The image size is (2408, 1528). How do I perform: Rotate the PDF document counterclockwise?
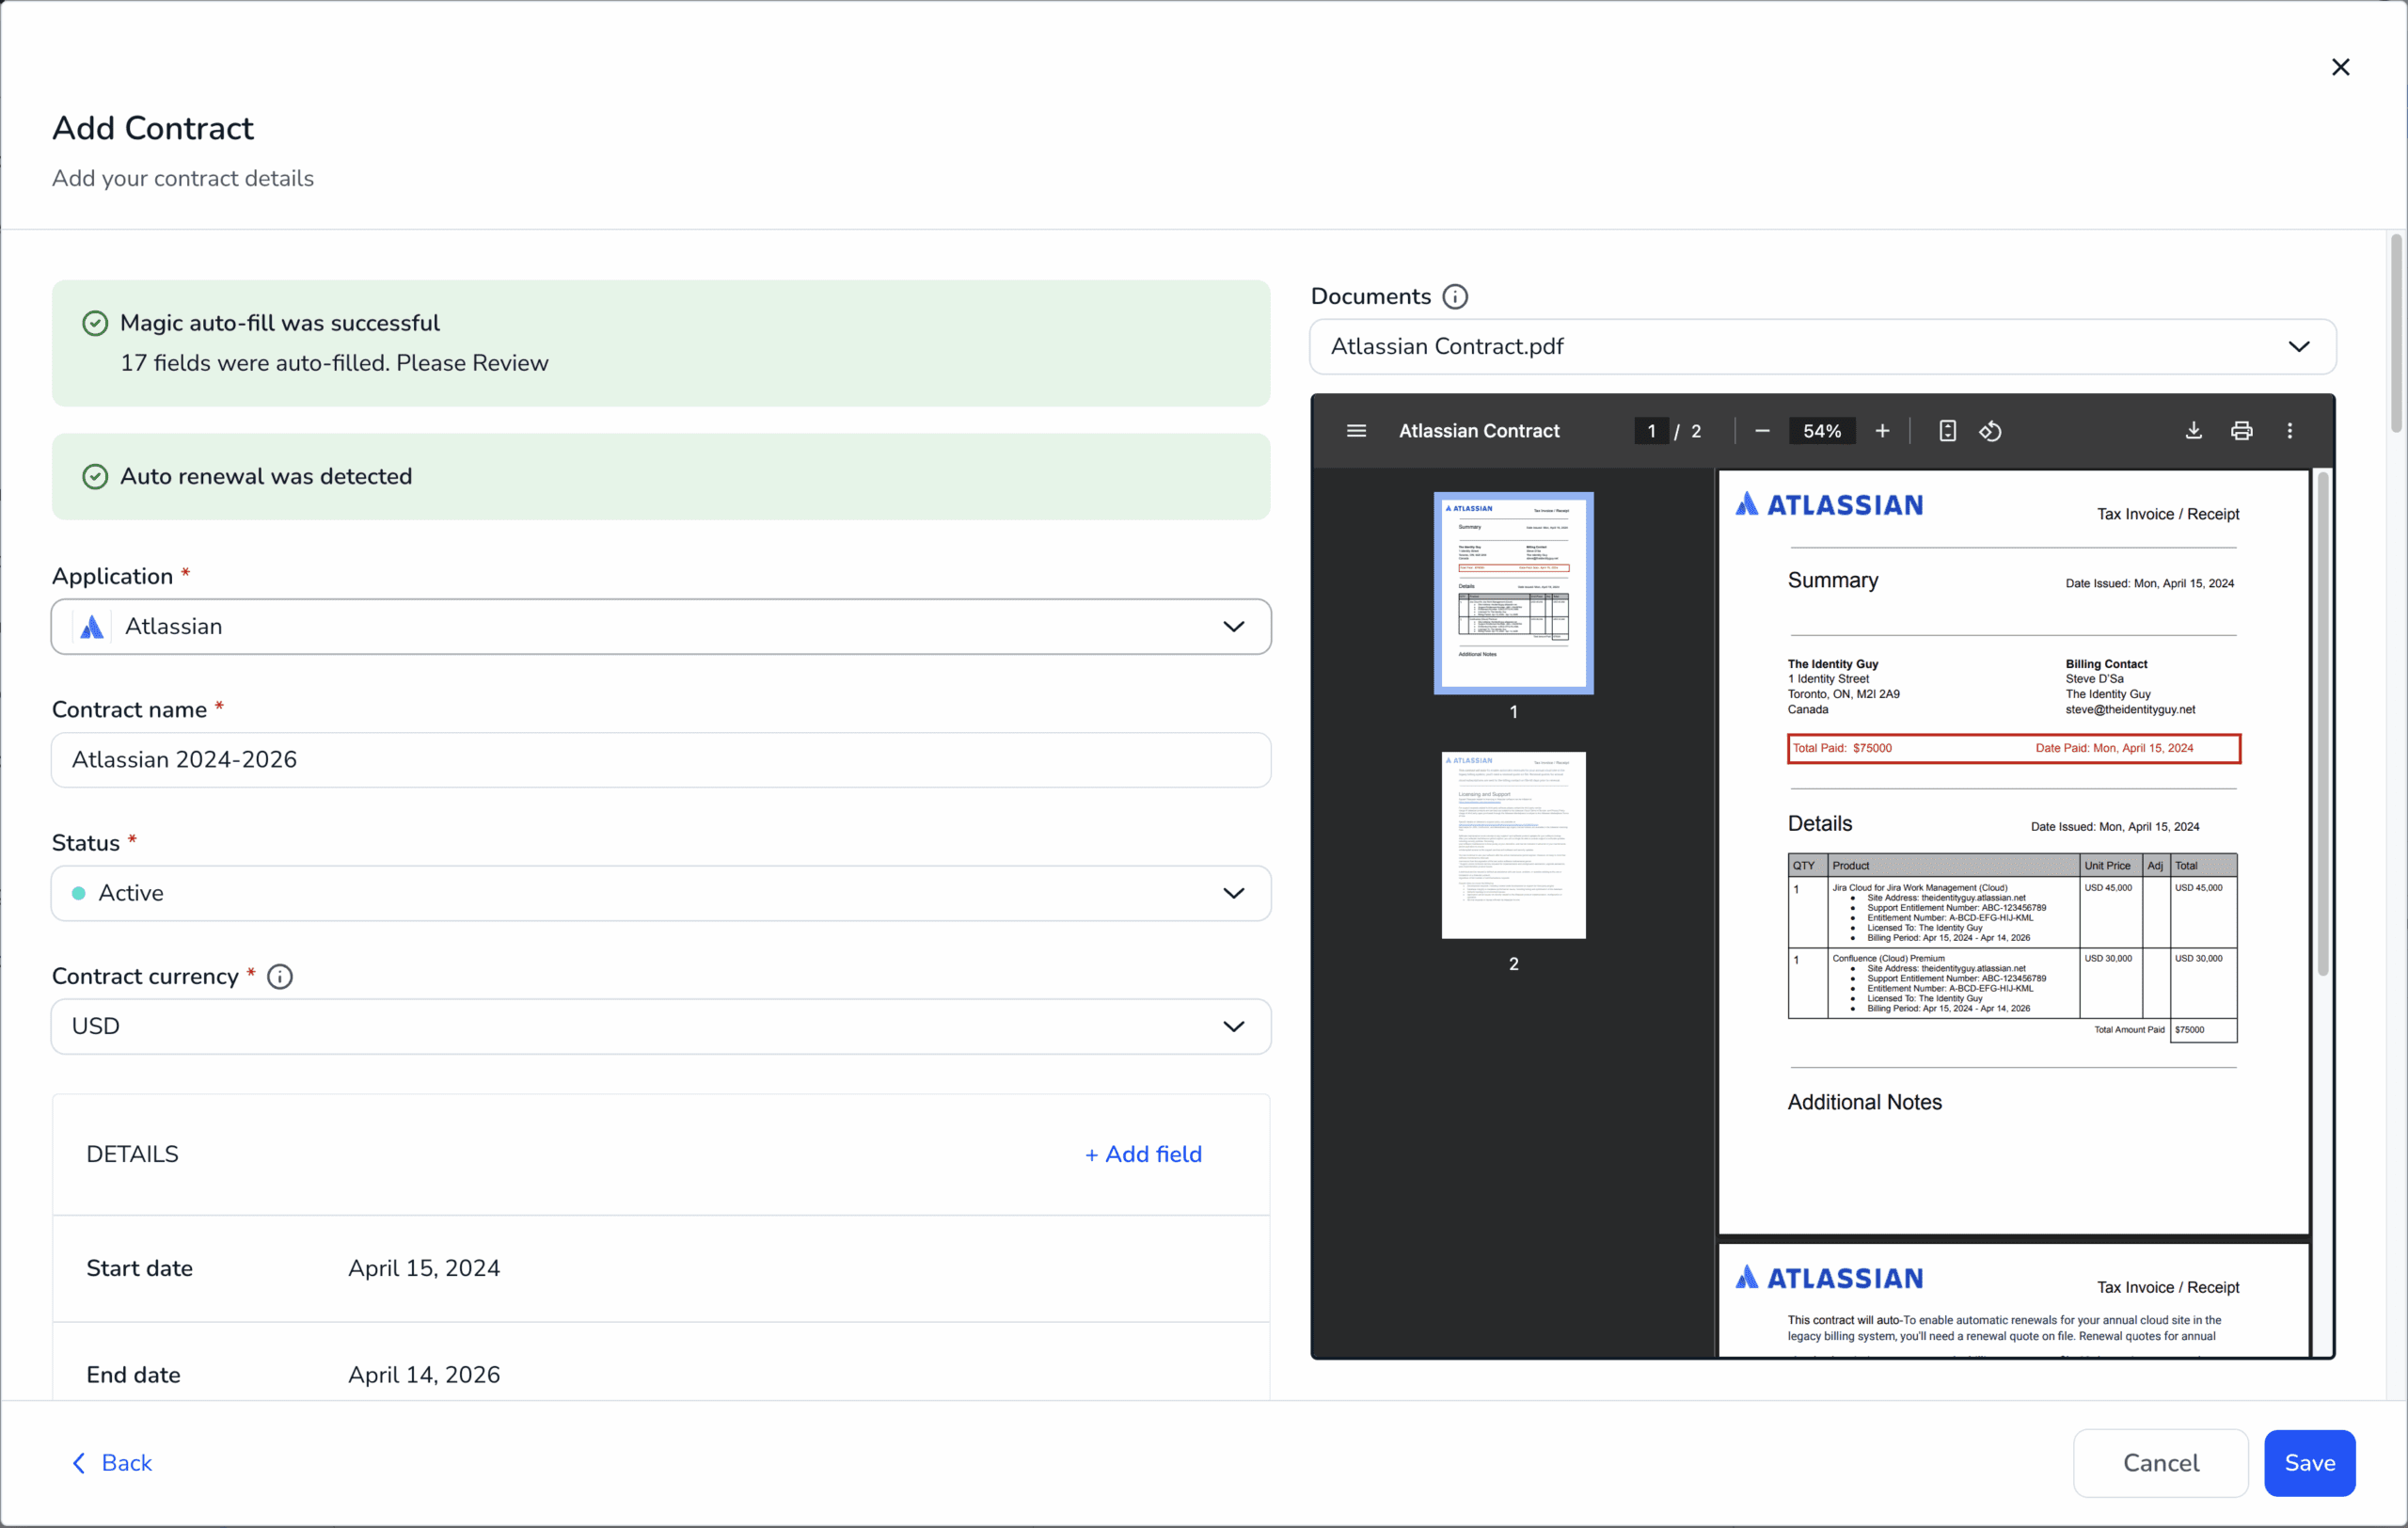[x=1990, y=431]
